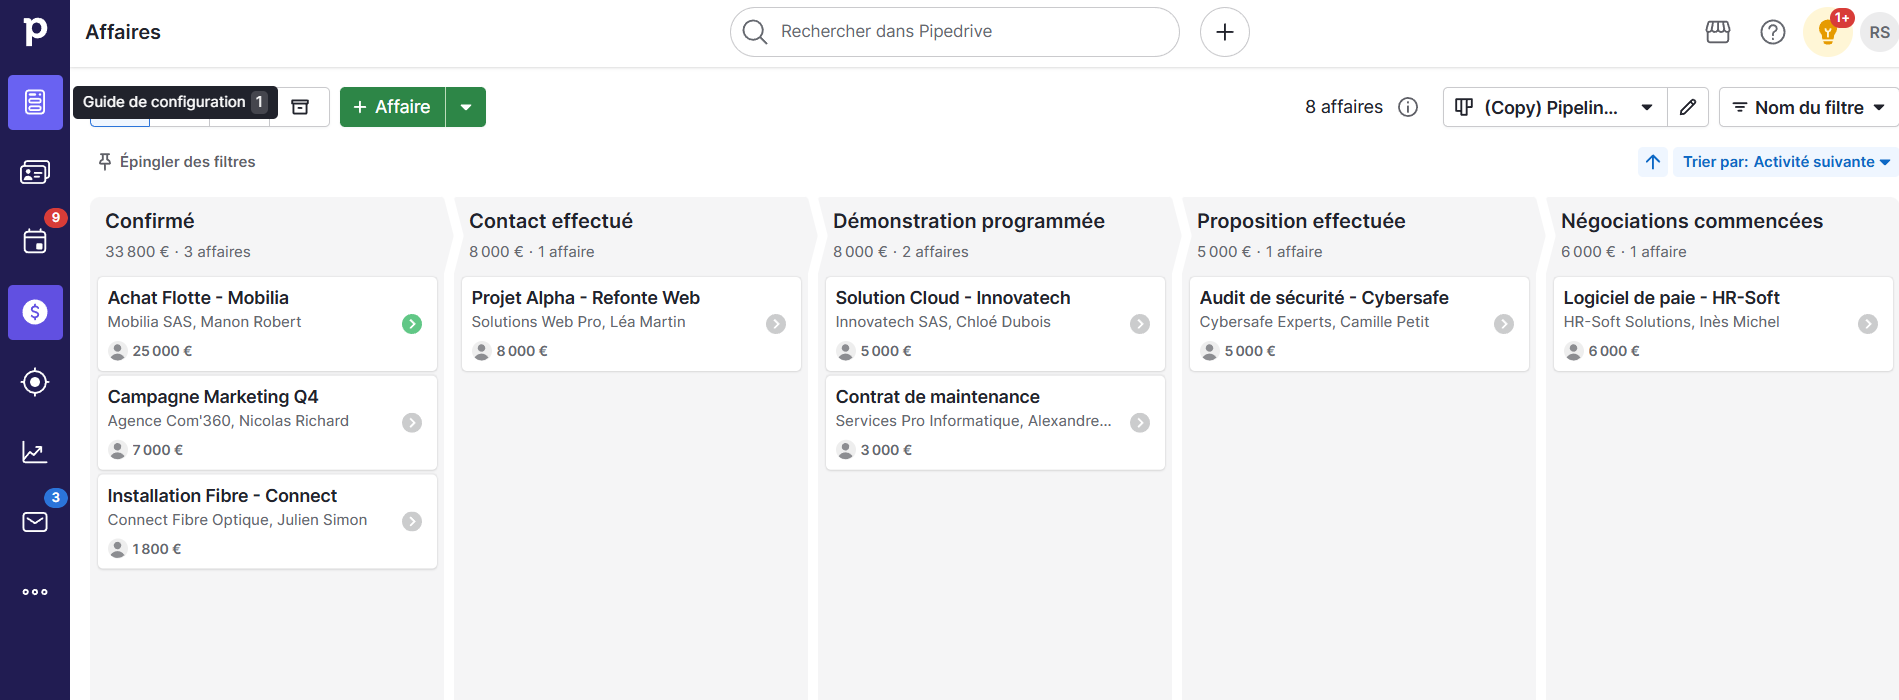Focus the Rechercher dans Pipedrive search field

pos(955,32)
